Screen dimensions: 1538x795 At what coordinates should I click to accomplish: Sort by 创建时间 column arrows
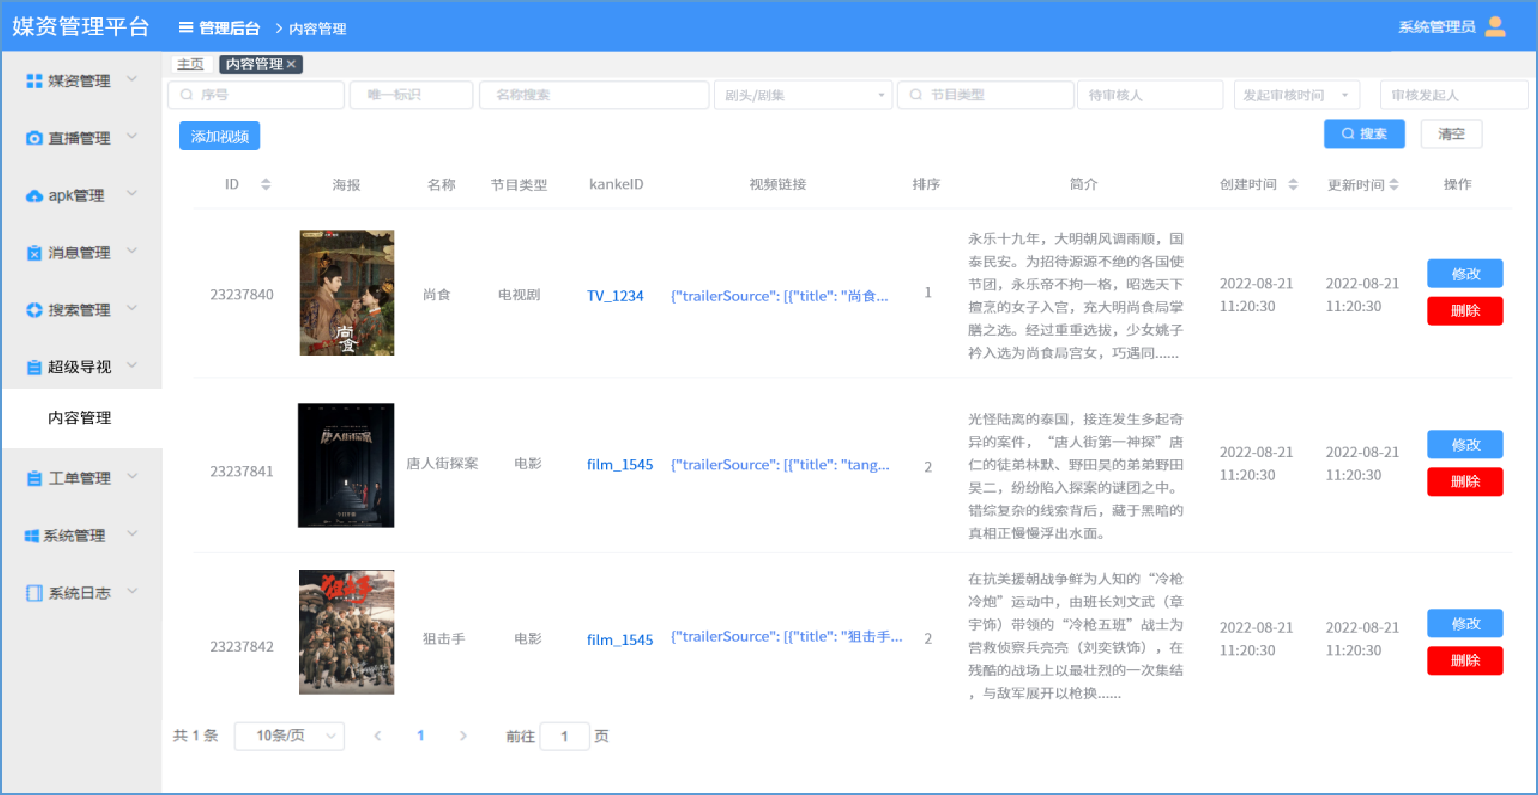[1292, 185]
